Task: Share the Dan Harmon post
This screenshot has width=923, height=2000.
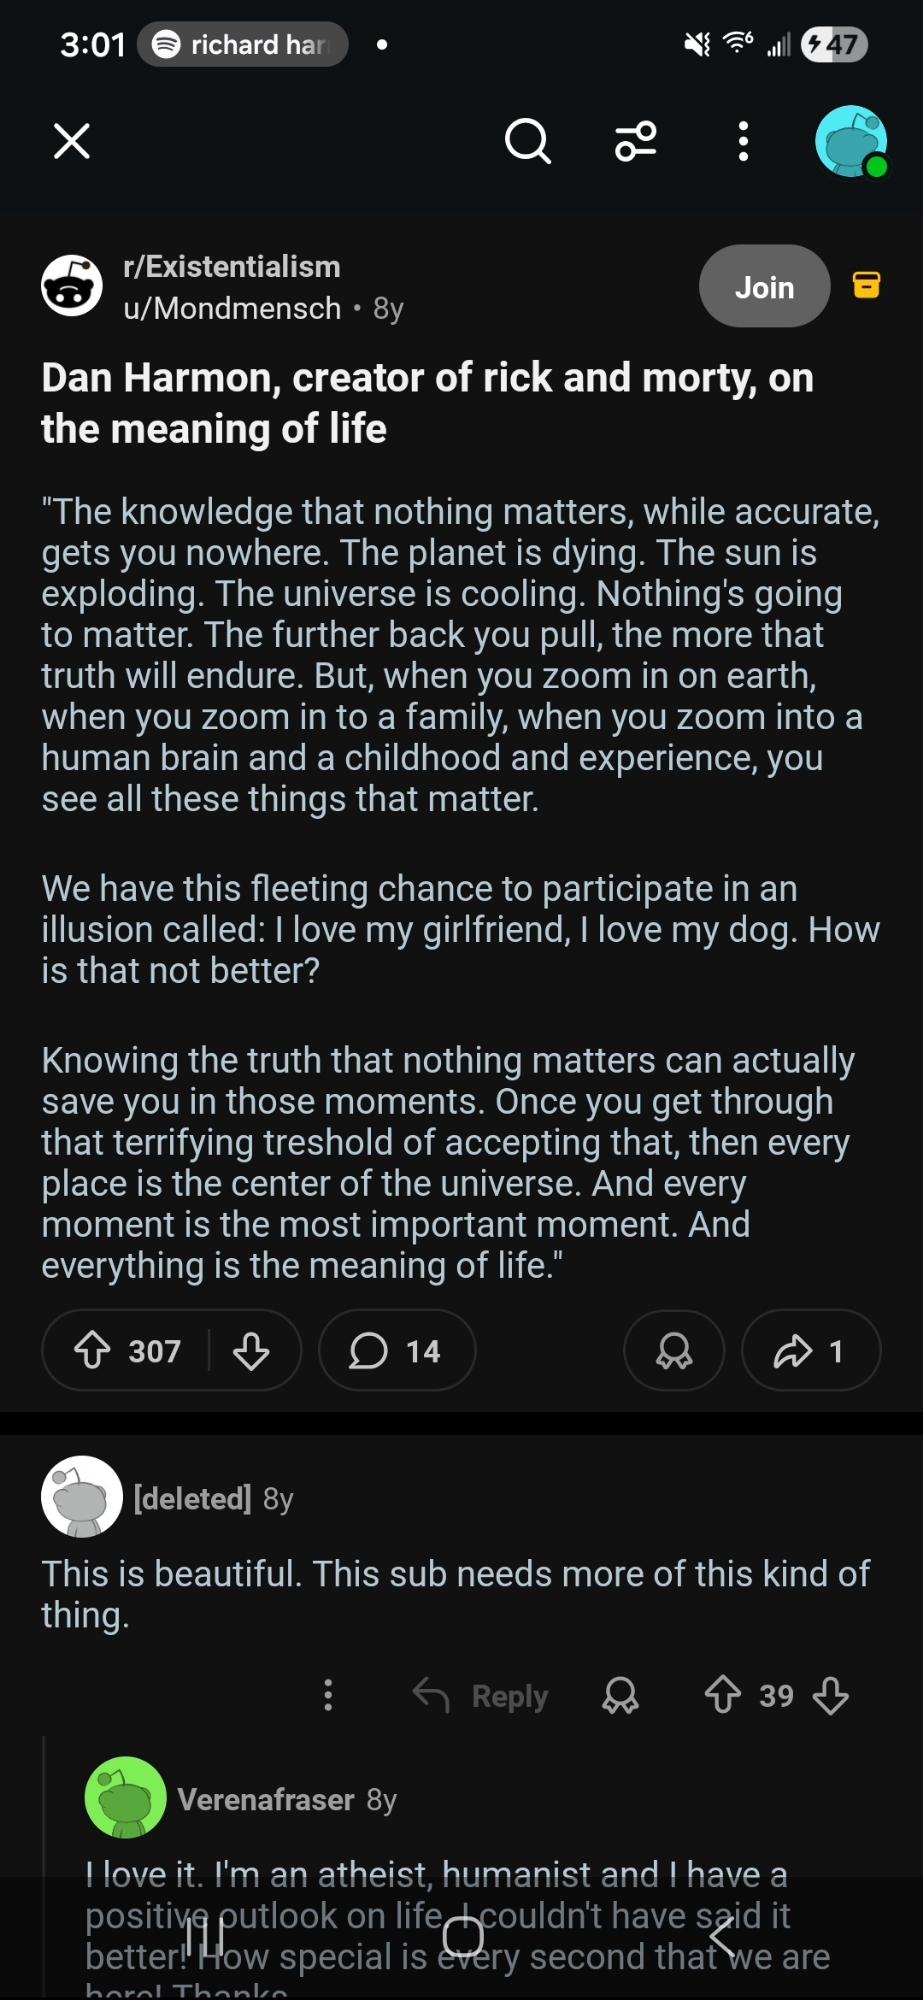Action: pos(810,1351)
